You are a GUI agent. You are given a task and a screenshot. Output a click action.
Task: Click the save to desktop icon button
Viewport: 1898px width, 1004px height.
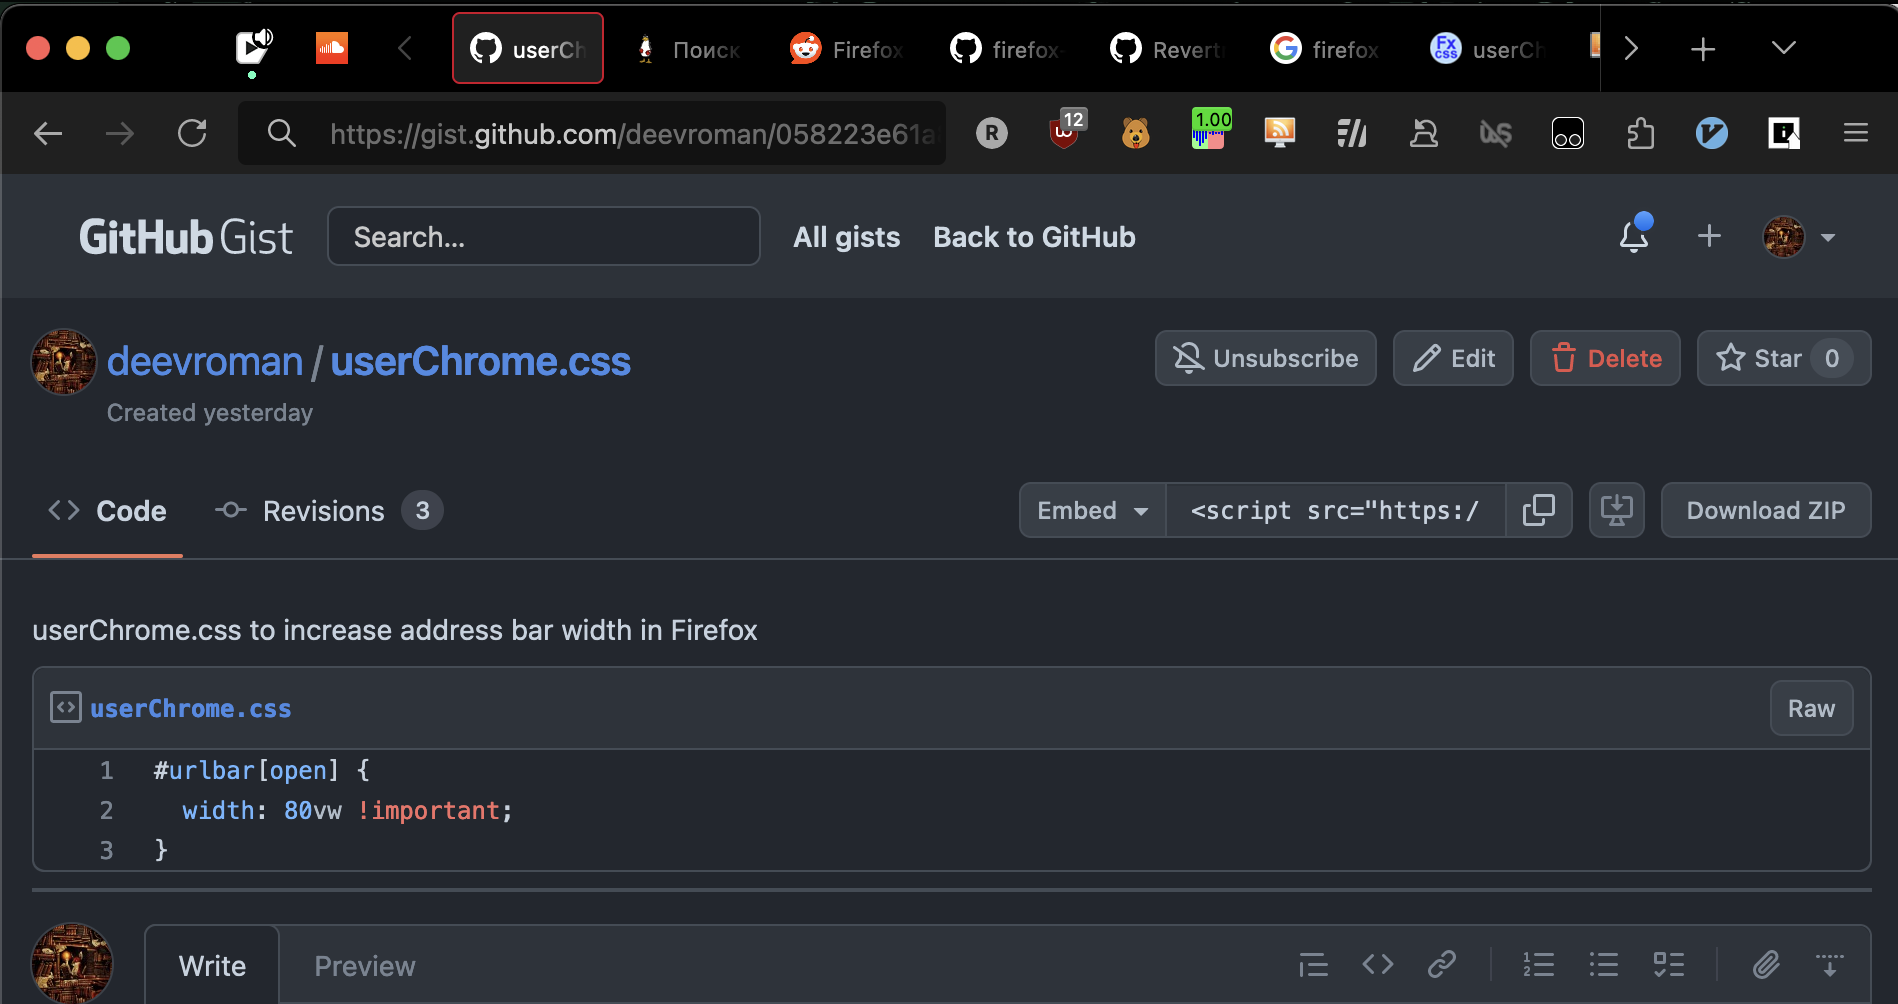point(1617,510)
